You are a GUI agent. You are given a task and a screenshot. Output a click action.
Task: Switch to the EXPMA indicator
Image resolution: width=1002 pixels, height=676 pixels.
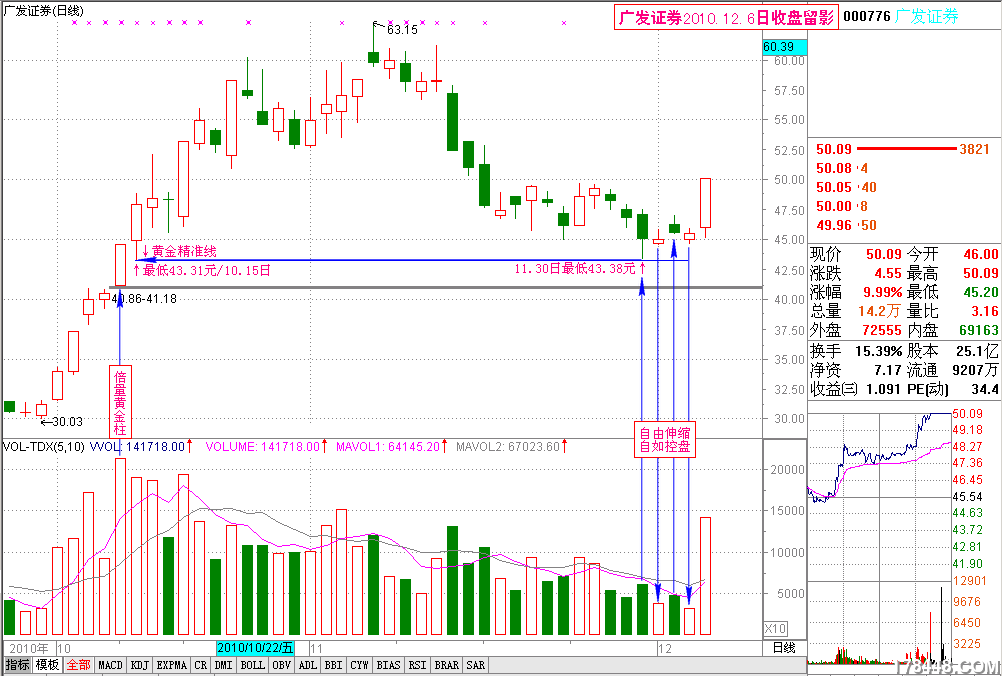171,665
